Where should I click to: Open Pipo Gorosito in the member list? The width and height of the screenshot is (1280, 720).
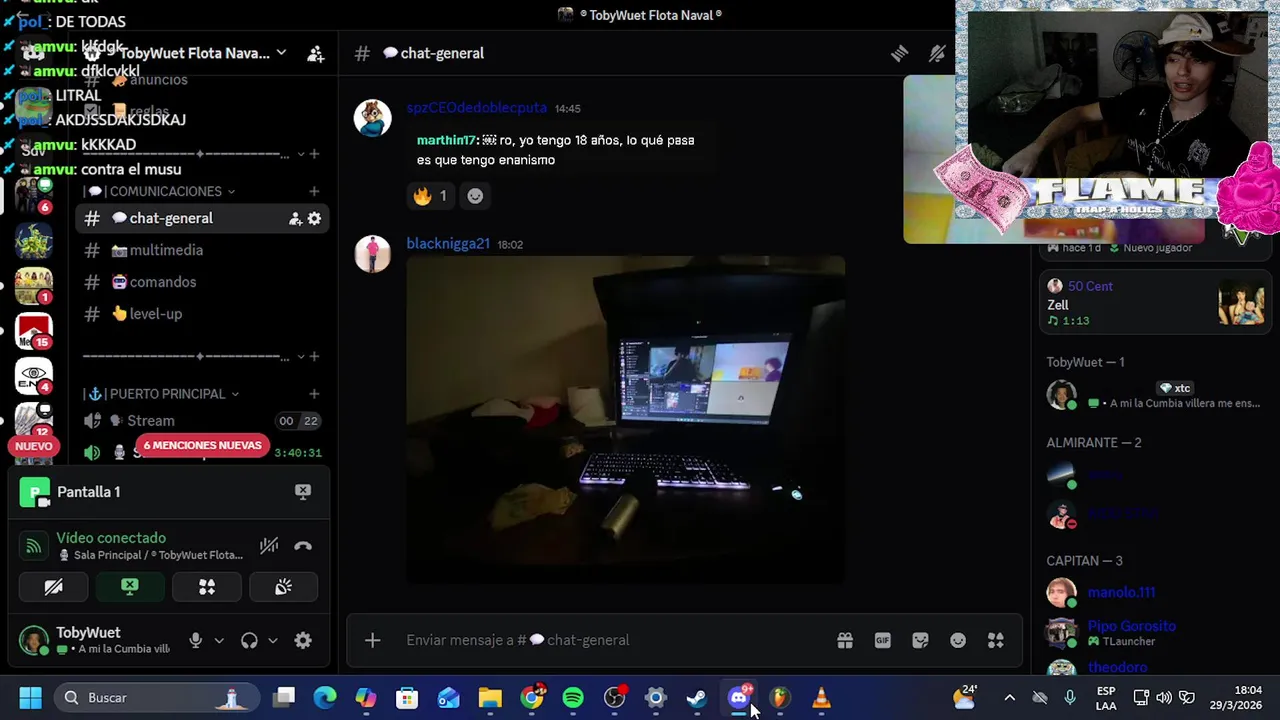(1155, 633)
